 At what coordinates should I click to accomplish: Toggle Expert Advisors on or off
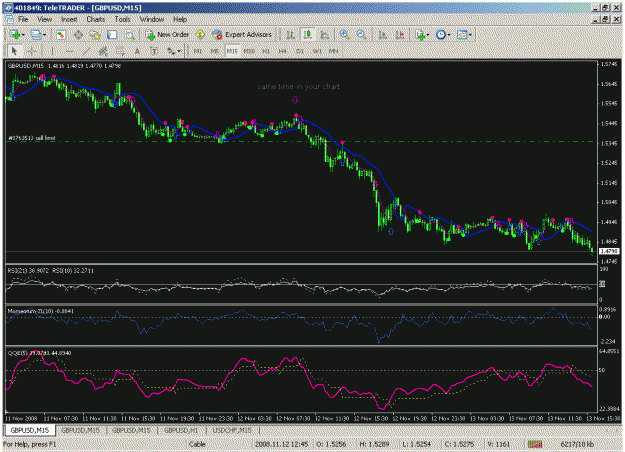[242, 35]
